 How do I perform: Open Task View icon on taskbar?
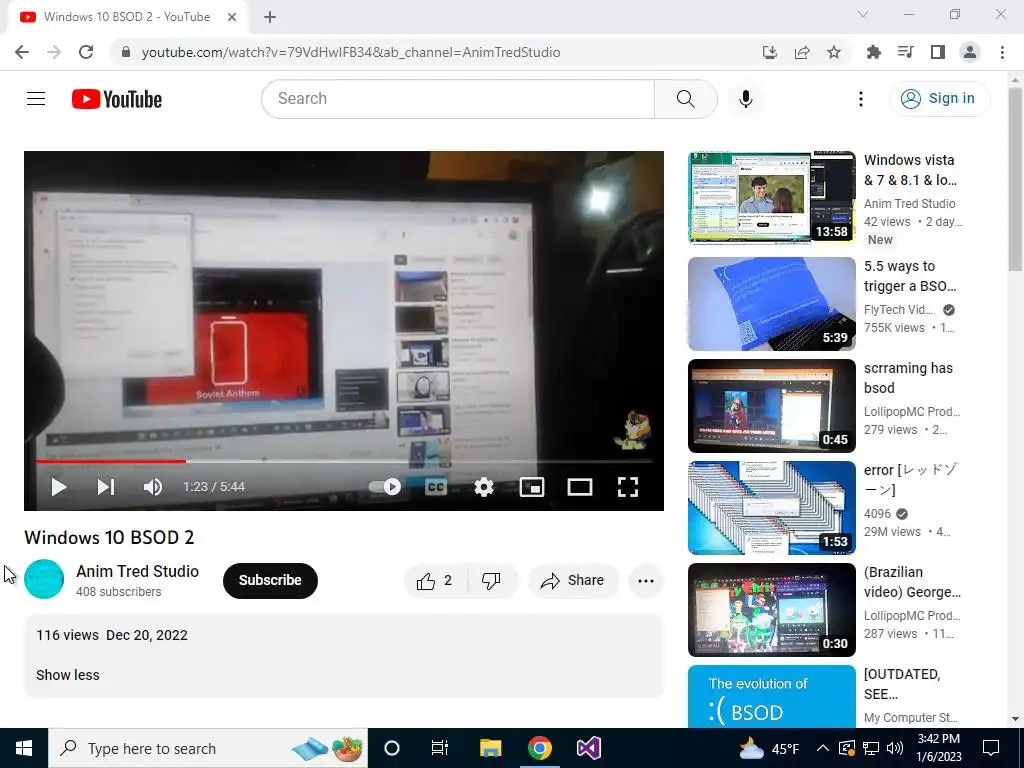pyautogui.click(x=440, y=748)
